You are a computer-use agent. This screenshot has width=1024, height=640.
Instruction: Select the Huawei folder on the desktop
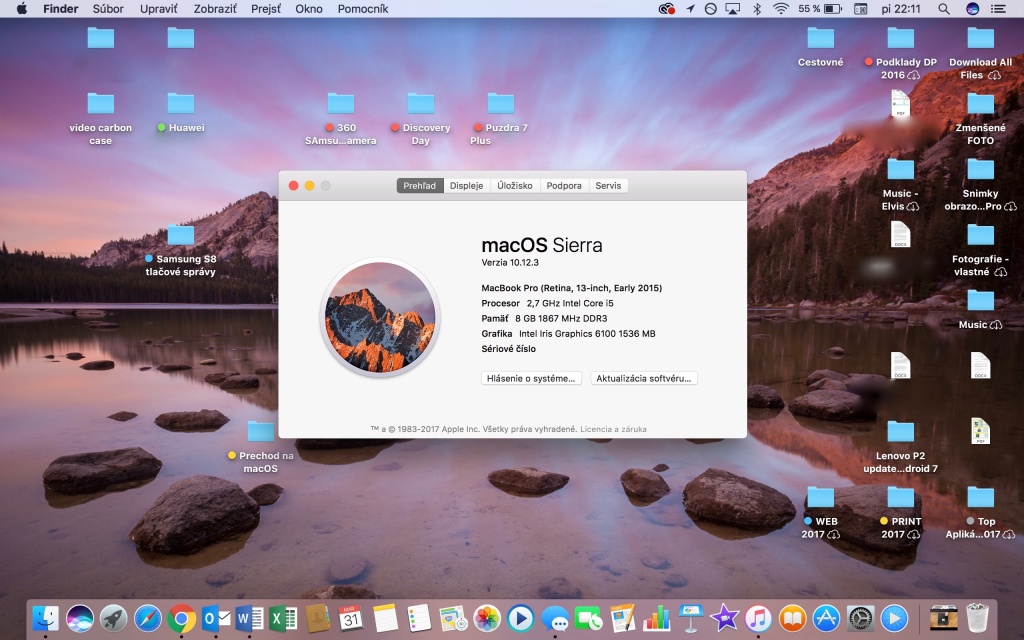coord(181,104)
